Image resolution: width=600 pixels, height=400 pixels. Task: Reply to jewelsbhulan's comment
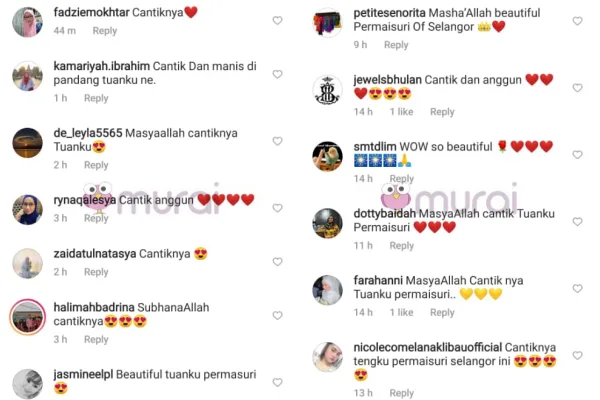[x=442, y=112]
